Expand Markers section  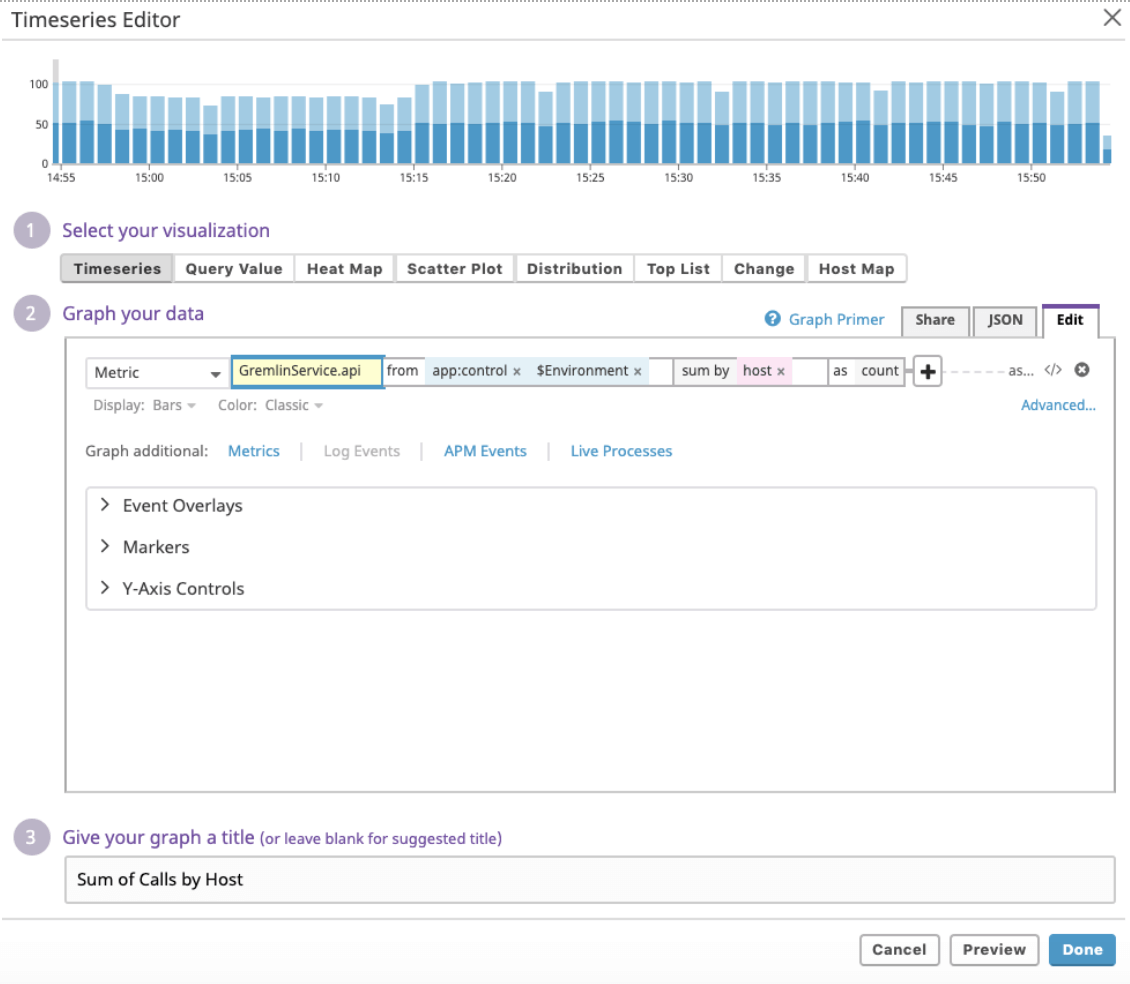pos(146,547)
